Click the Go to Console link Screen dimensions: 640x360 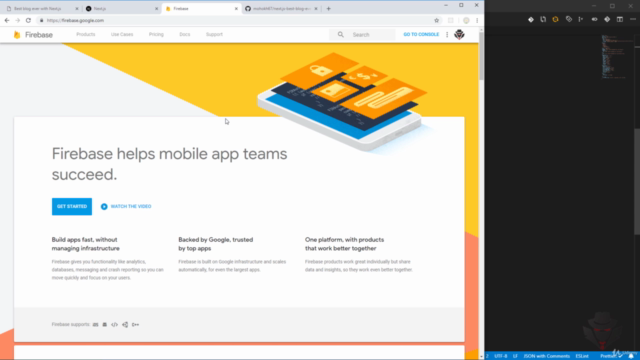(x=421, y=35)
